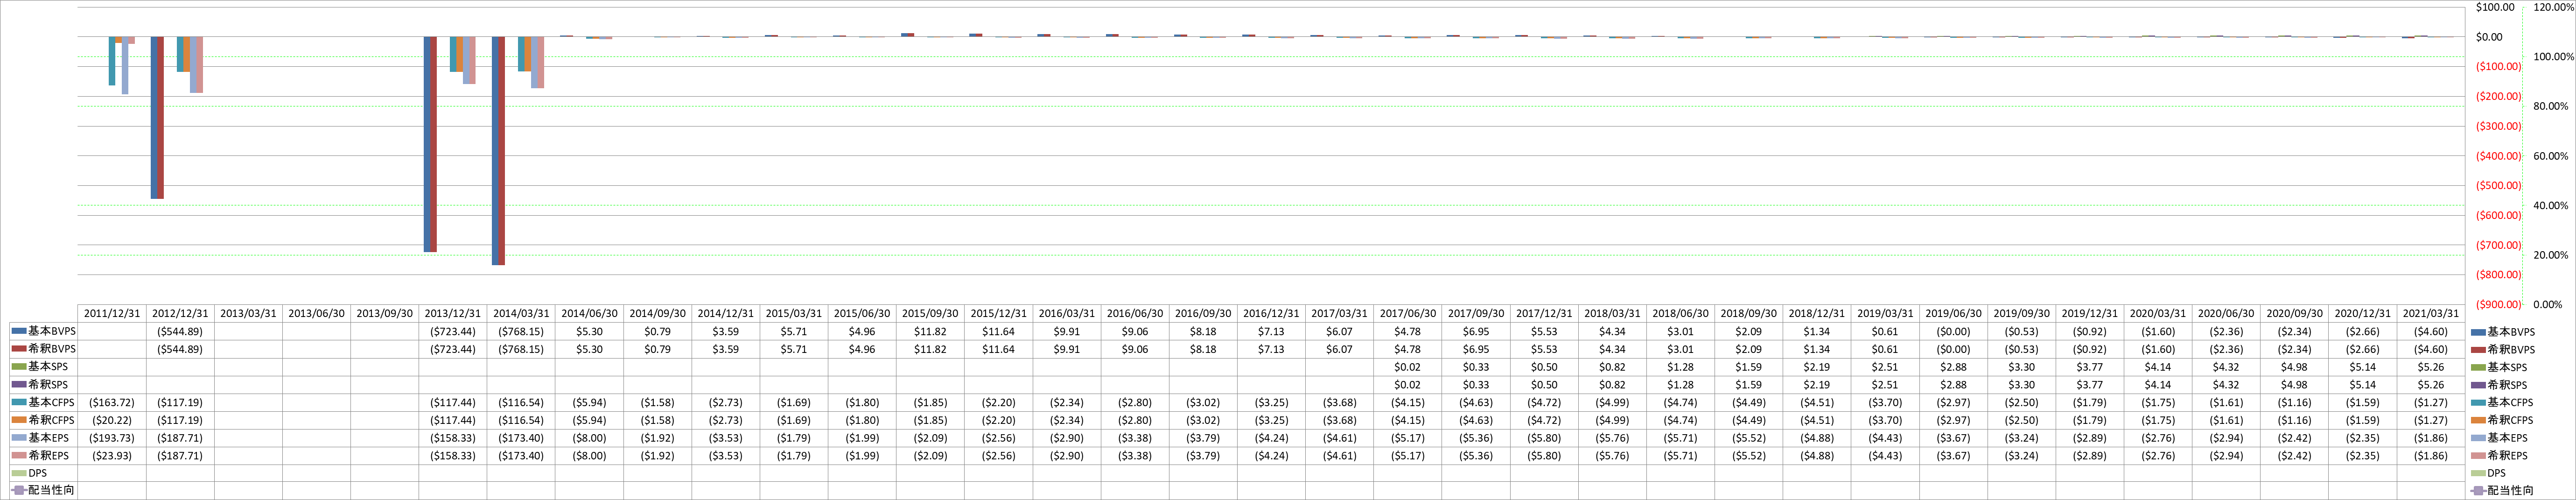The height and width of the screenshot is (500, 2576).
Task: Click the 基本CFPS bar for 2011/12/31
Action: [112, 61]
